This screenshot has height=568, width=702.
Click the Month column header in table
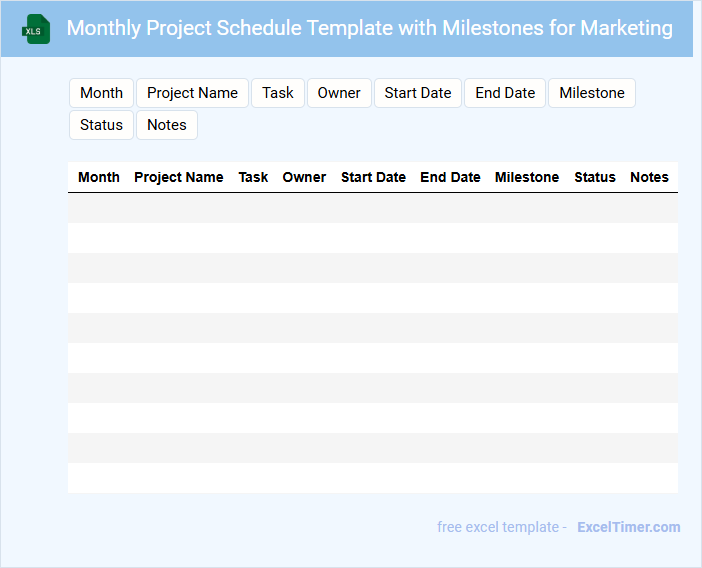99,177
